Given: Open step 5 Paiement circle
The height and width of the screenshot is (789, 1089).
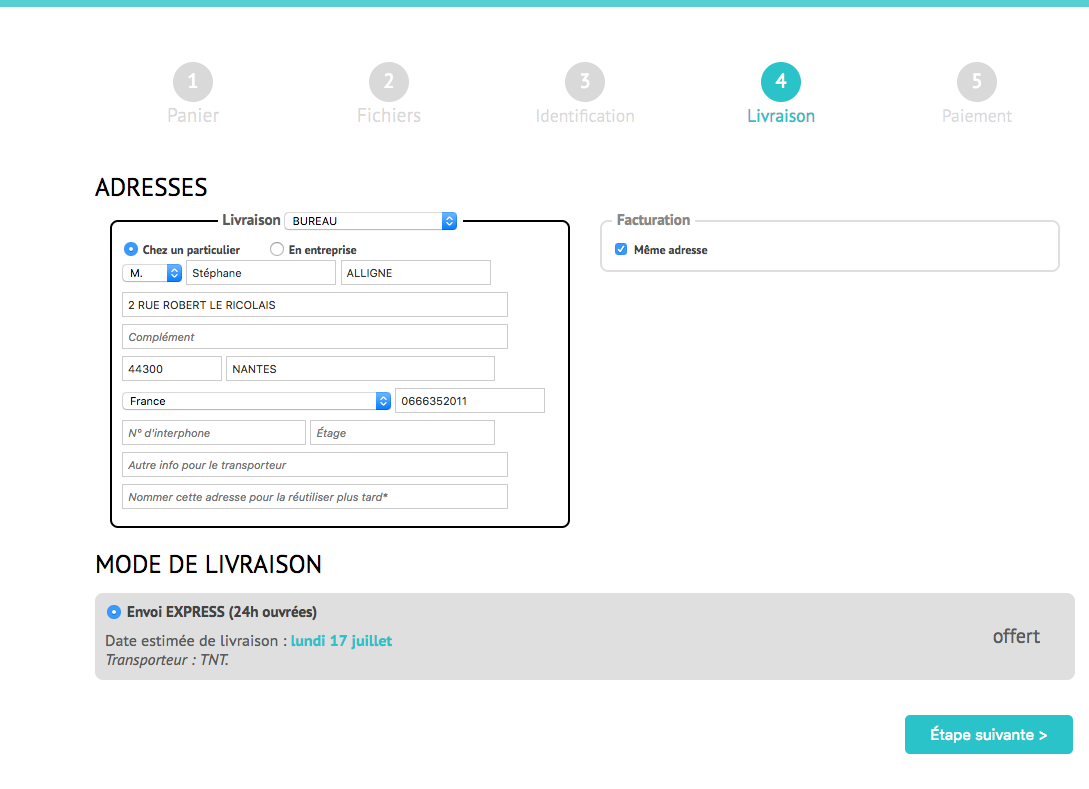Looking at the screenshot, I should coord(977,82).
